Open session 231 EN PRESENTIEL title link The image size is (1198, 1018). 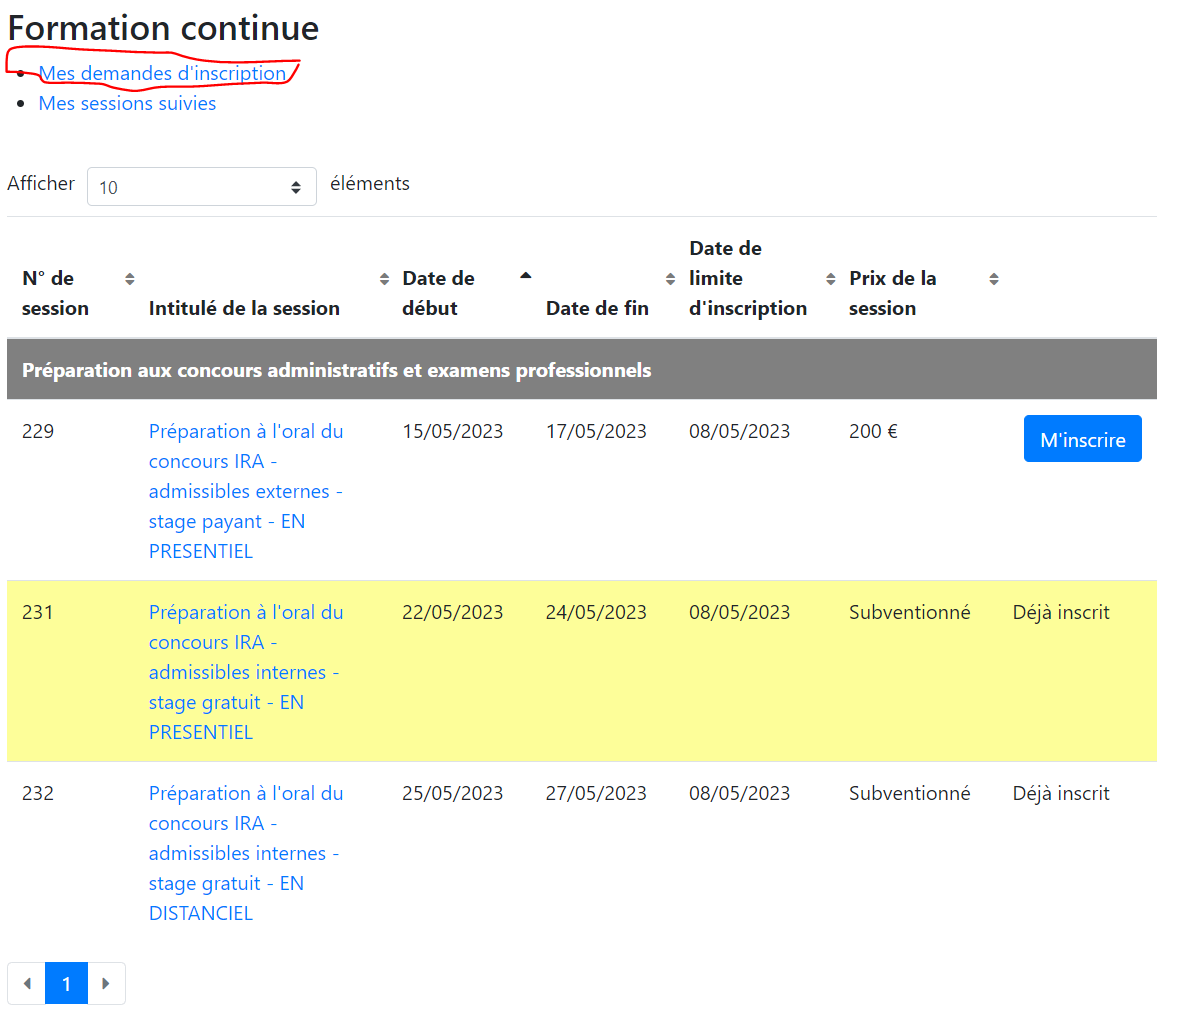(246, 672)
